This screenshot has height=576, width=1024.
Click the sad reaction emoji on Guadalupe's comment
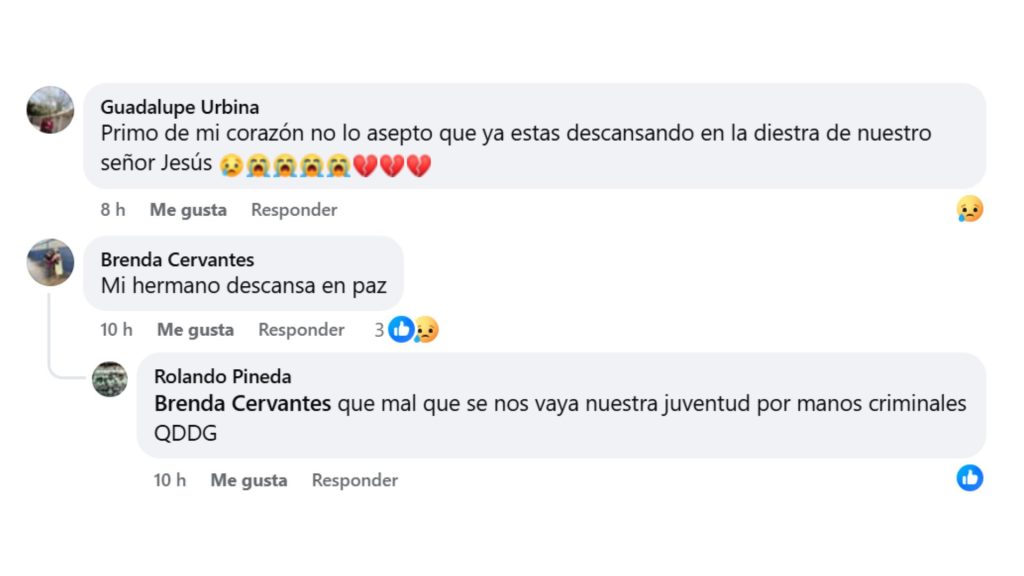point(968,208)
